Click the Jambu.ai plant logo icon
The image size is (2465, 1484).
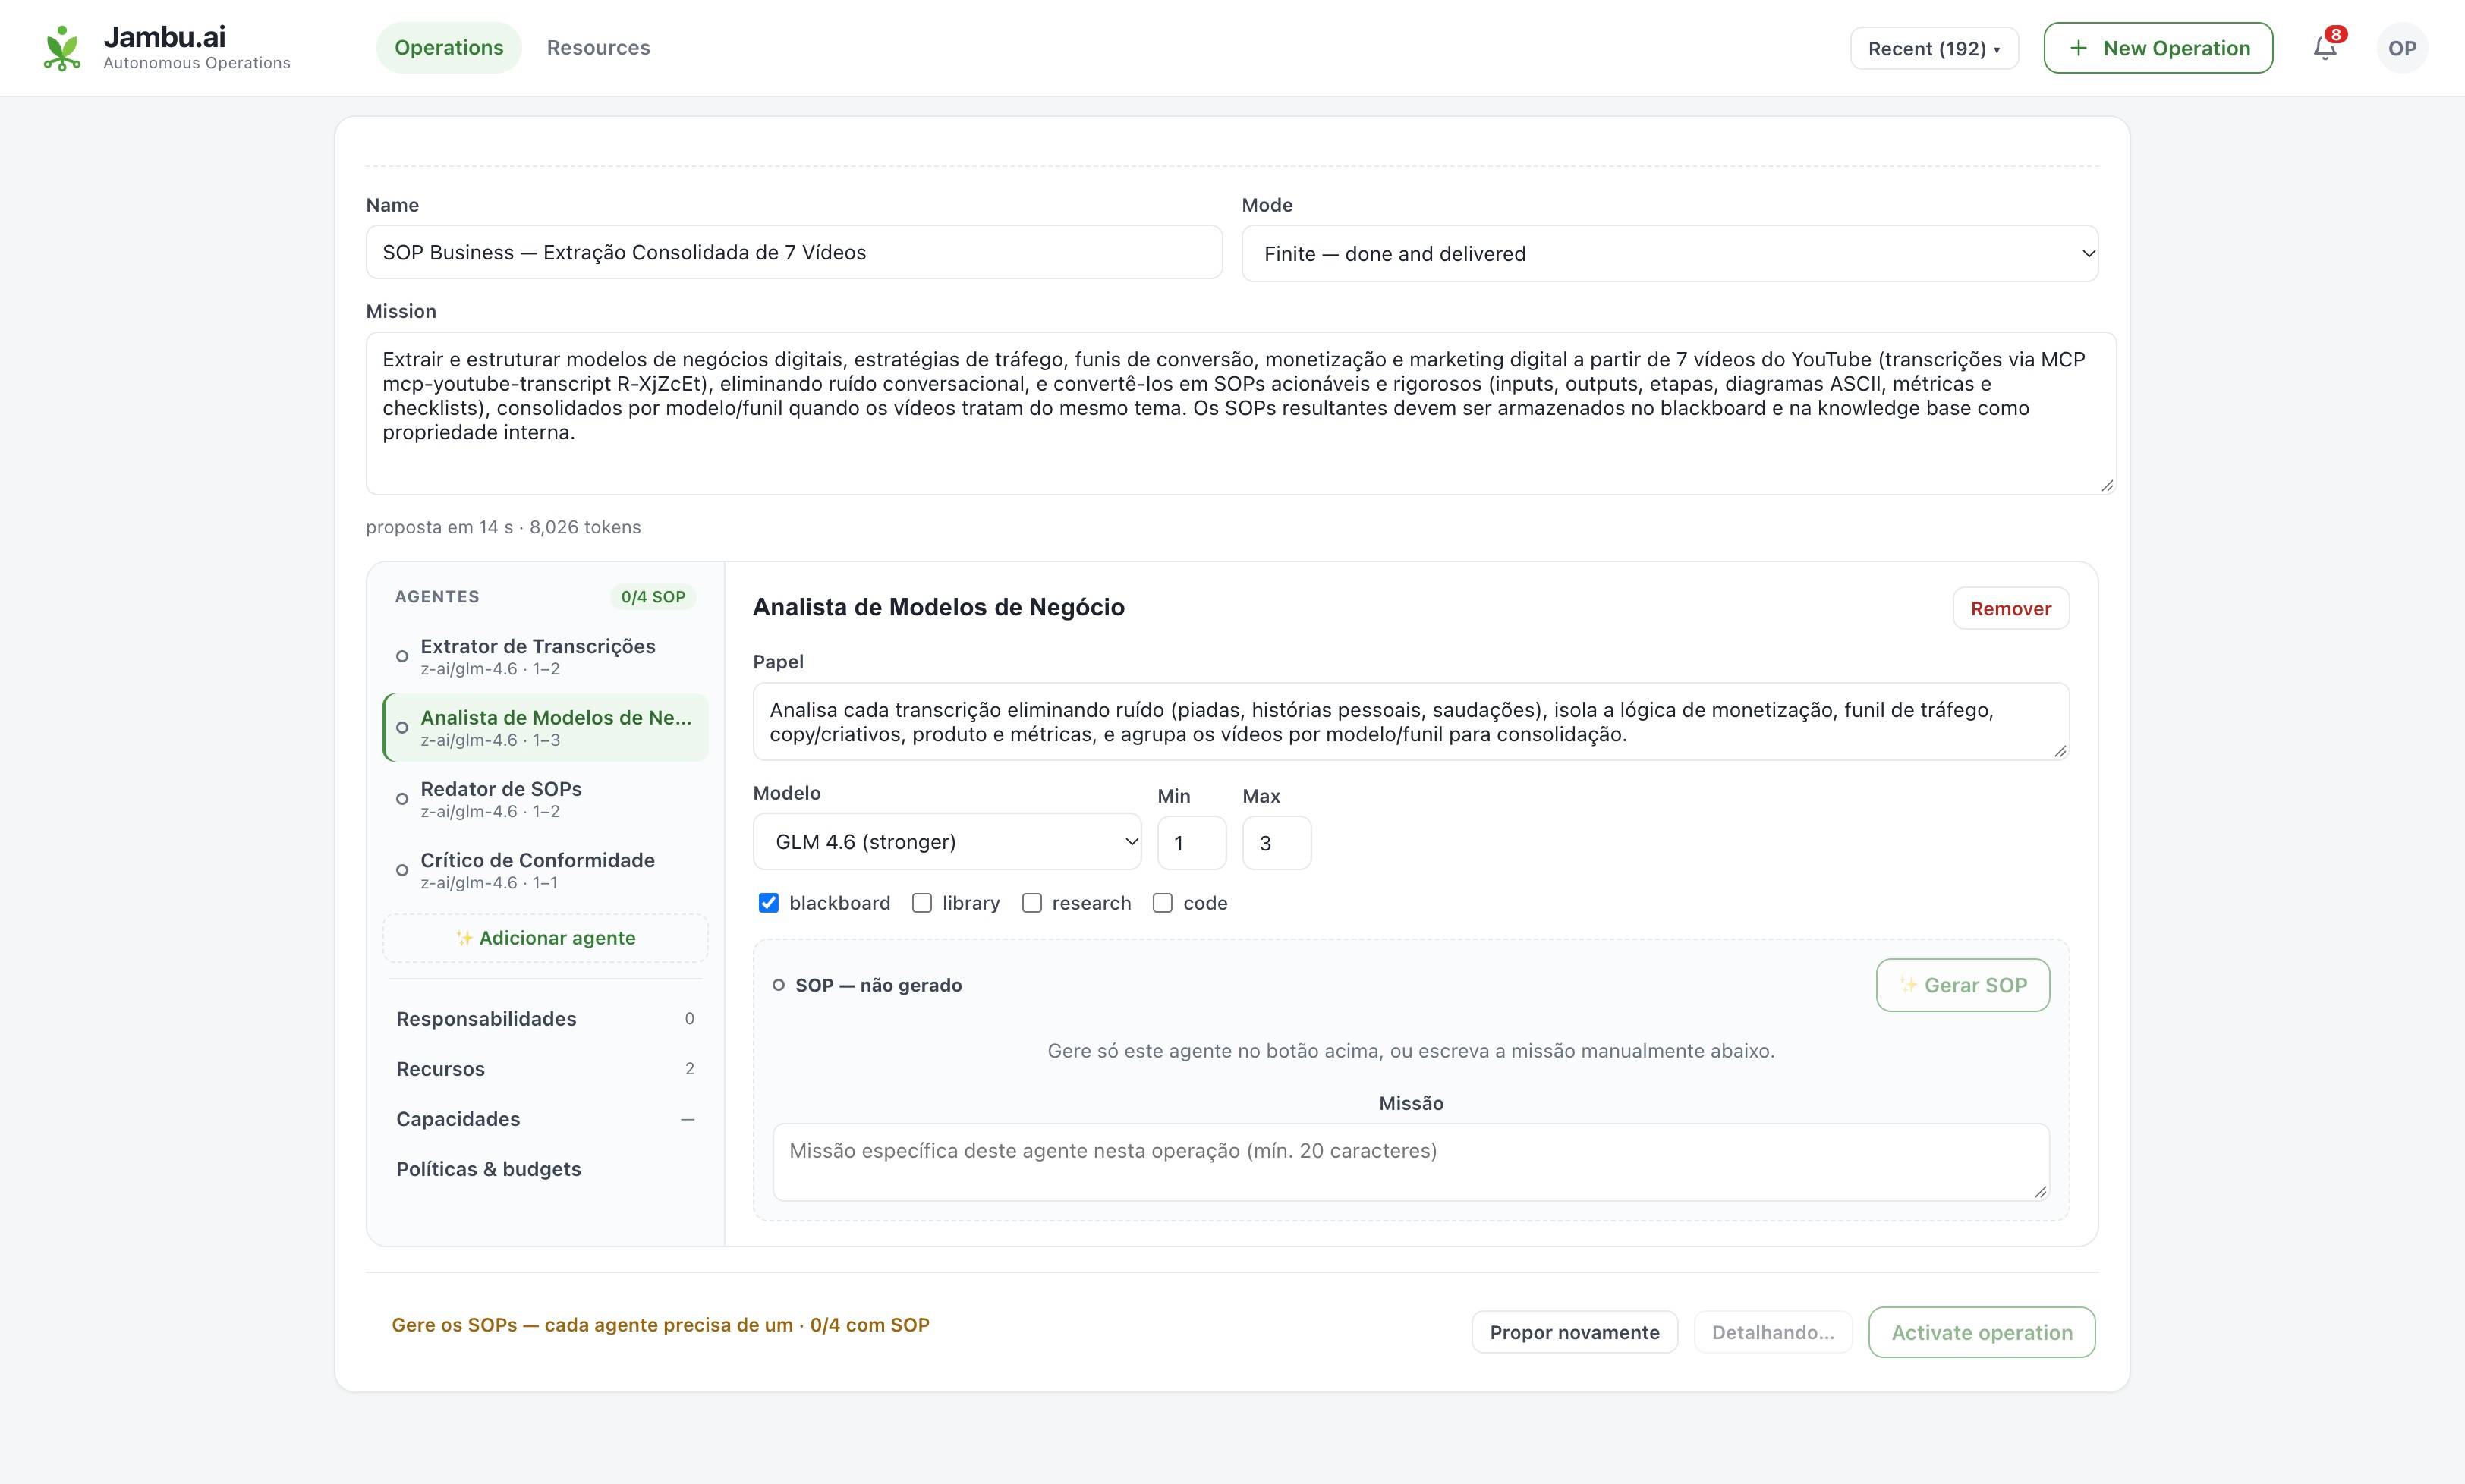(62, 48)
